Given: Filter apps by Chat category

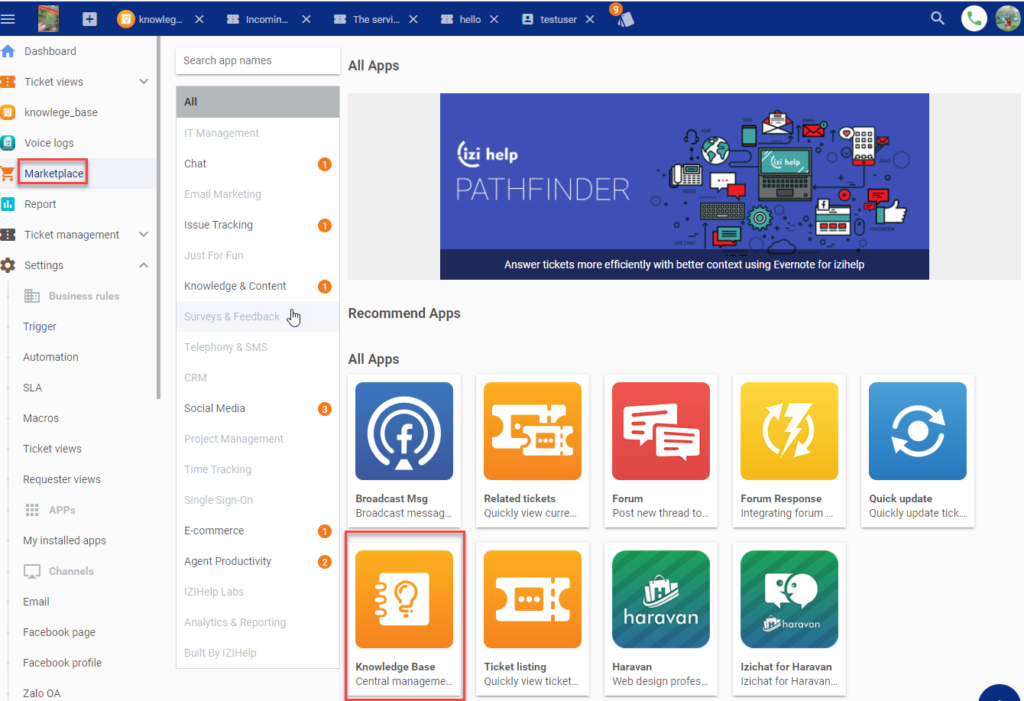Looking at the screenshot, I should point(257,163).
